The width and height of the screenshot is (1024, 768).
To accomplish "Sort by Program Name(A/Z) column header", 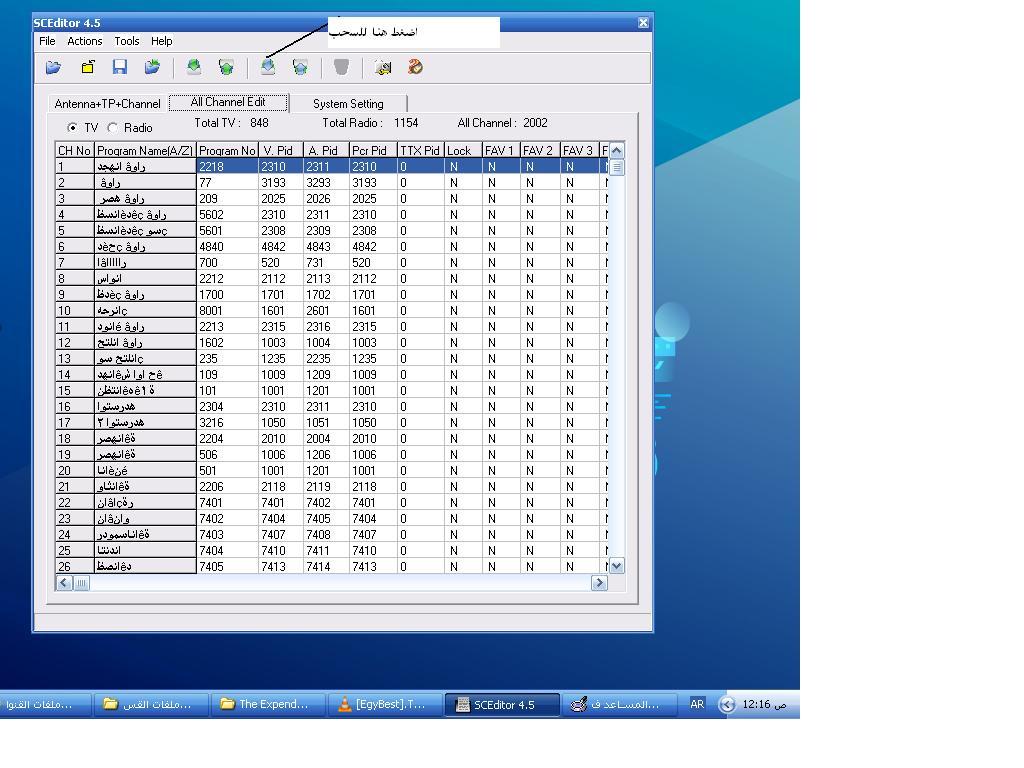I will click(x=145, y=150).
